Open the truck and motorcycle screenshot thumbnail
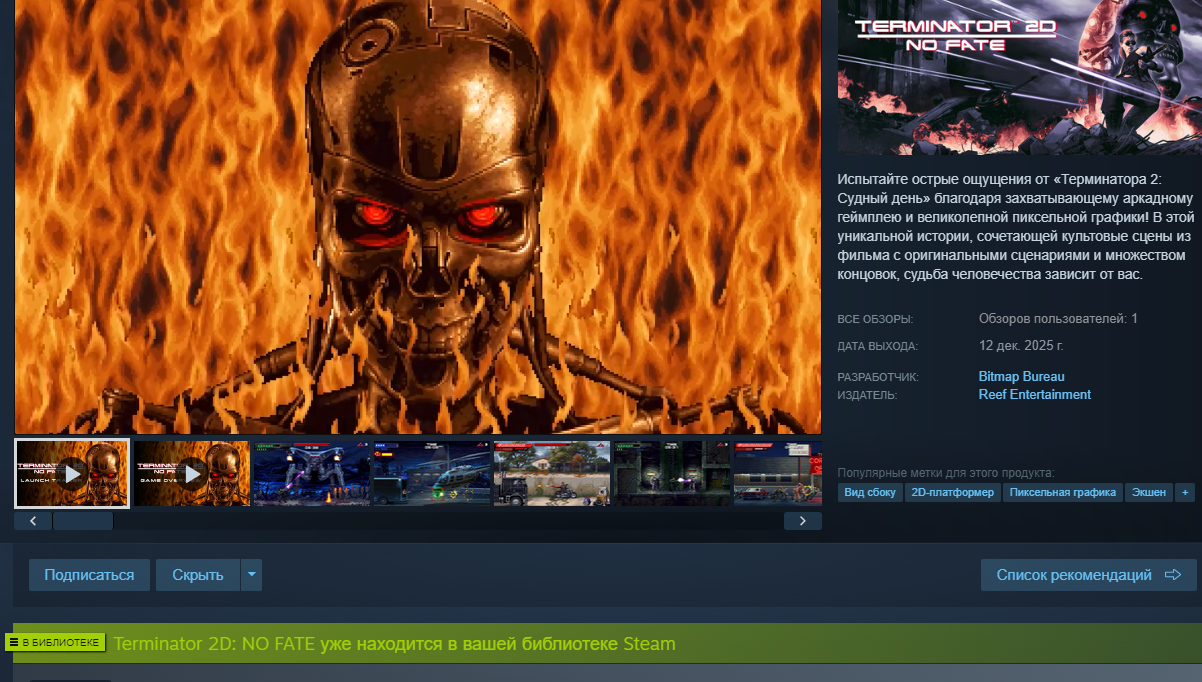1202x682 pixels. [x=552, y=473]
